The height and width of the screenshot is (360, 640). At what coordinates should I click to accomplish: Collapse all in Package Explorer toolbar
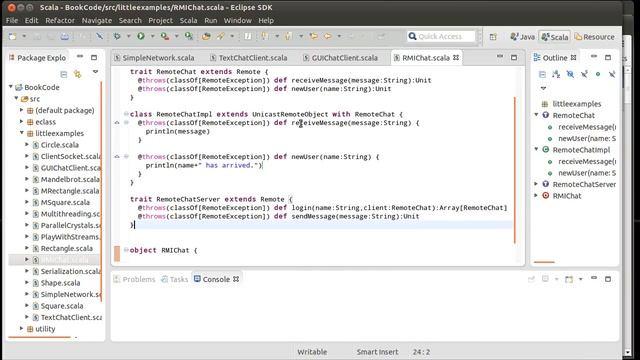(x=64, y=74)
